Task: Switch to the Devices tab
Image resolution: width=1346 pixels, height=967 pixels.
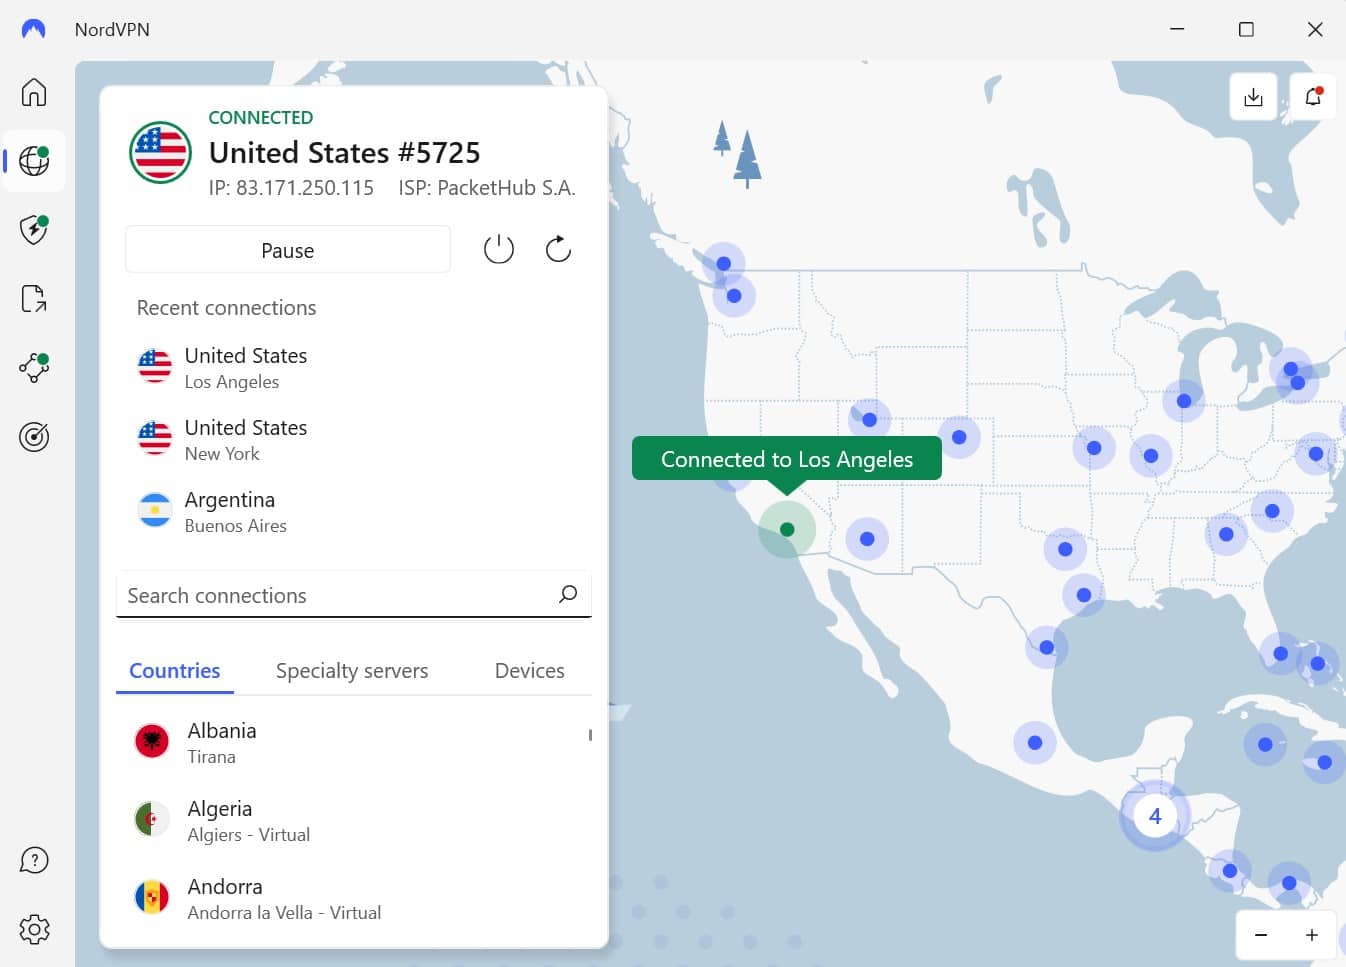Action: click(x=530, y=671)
